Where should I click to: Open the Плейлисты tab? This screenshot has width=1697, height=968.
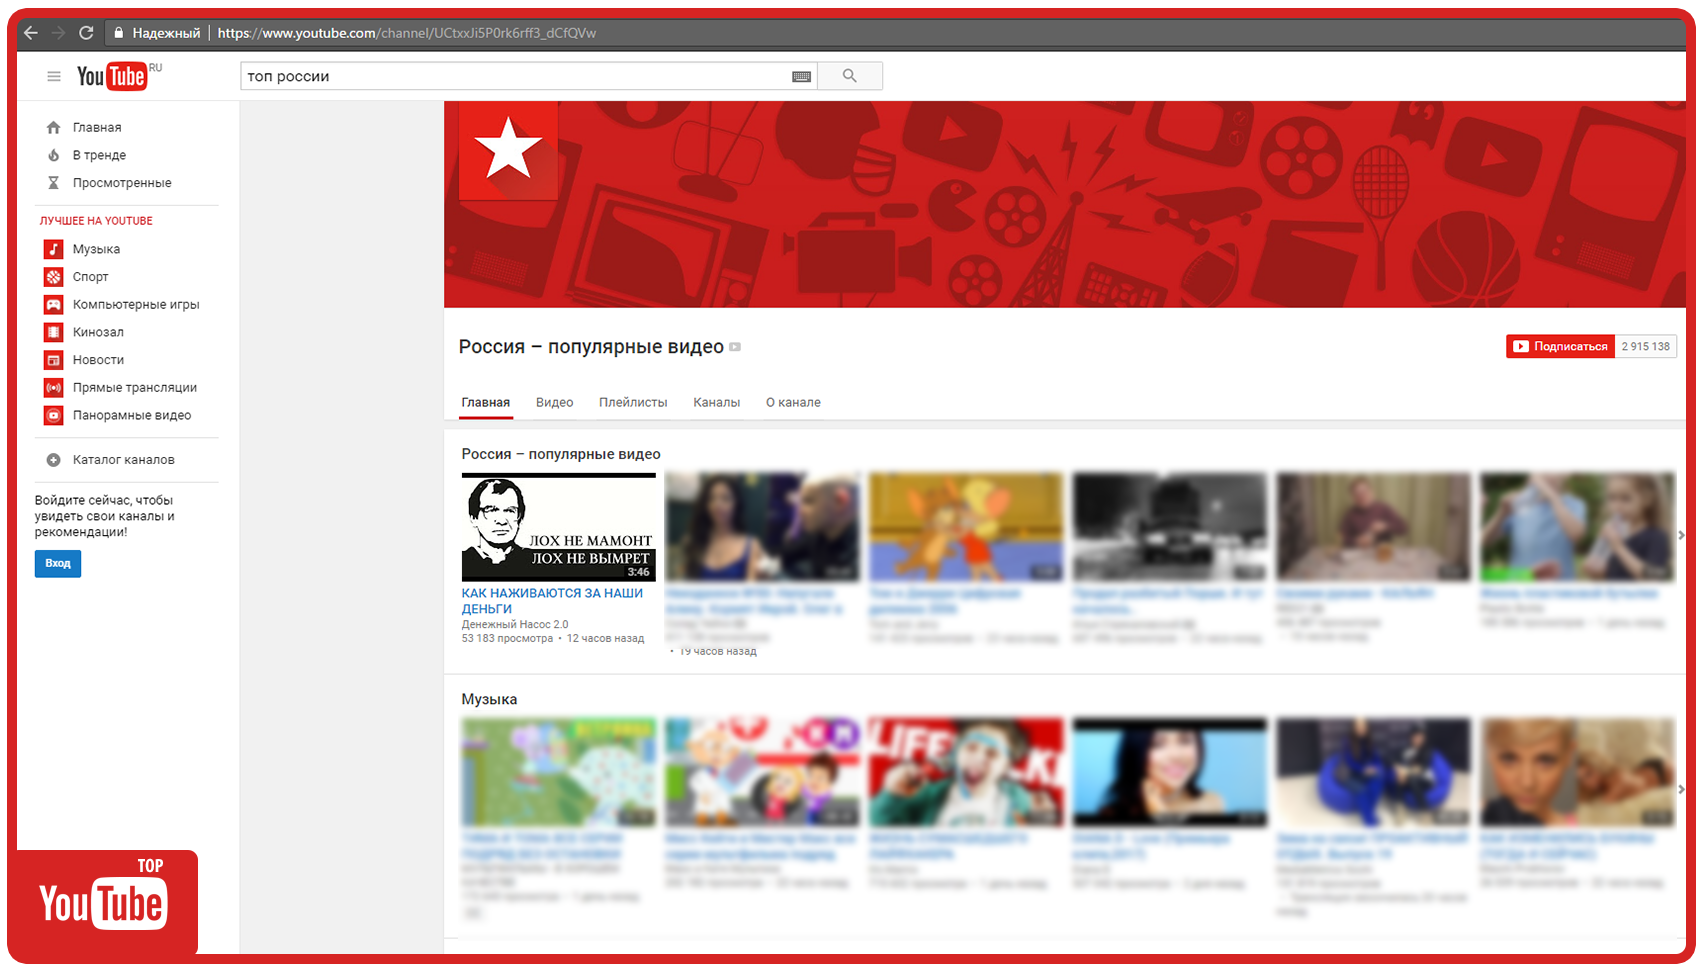point(633,402)
